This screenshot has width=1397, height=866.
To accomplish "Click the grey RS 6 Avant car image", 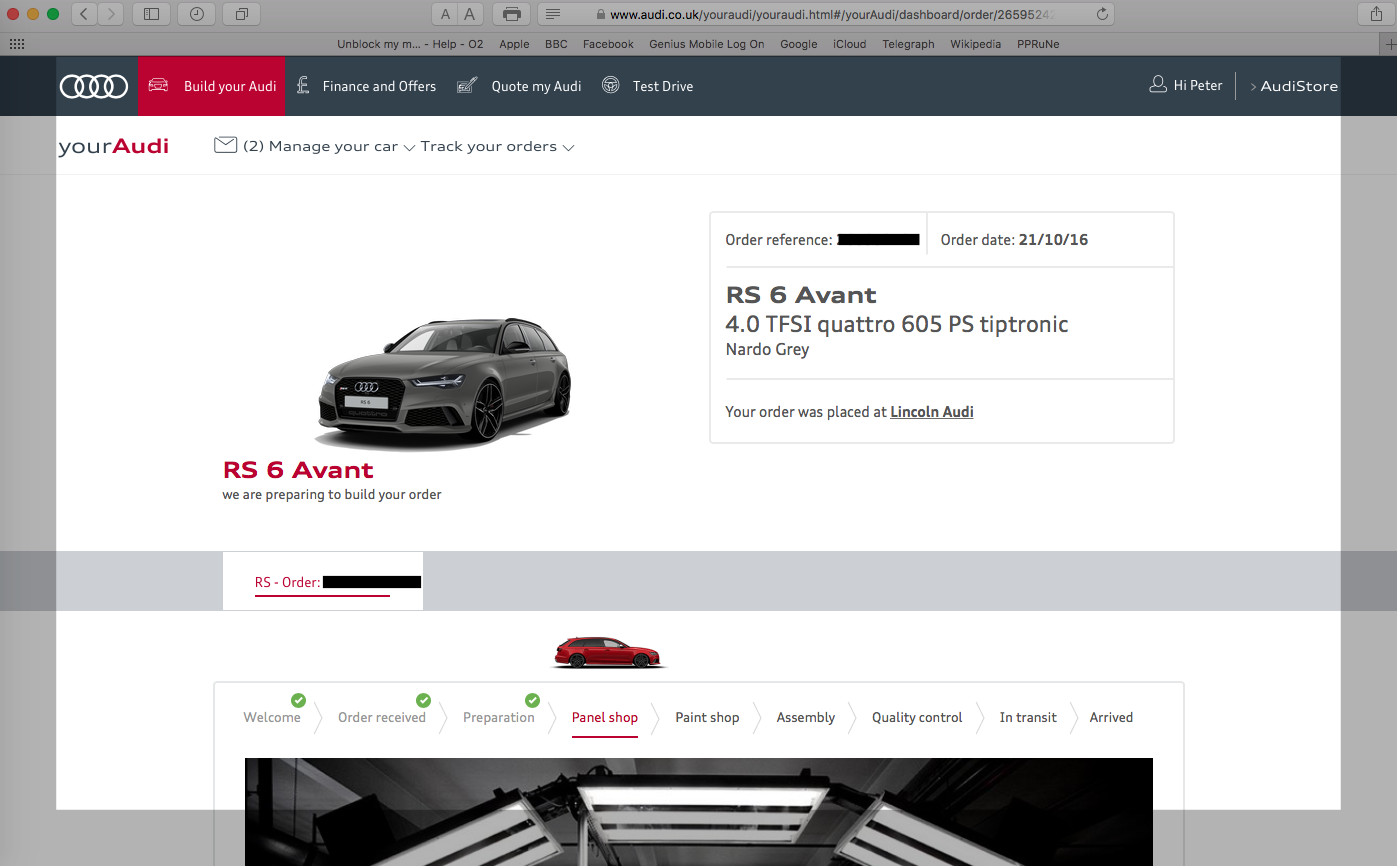I will tap(445, 380).
